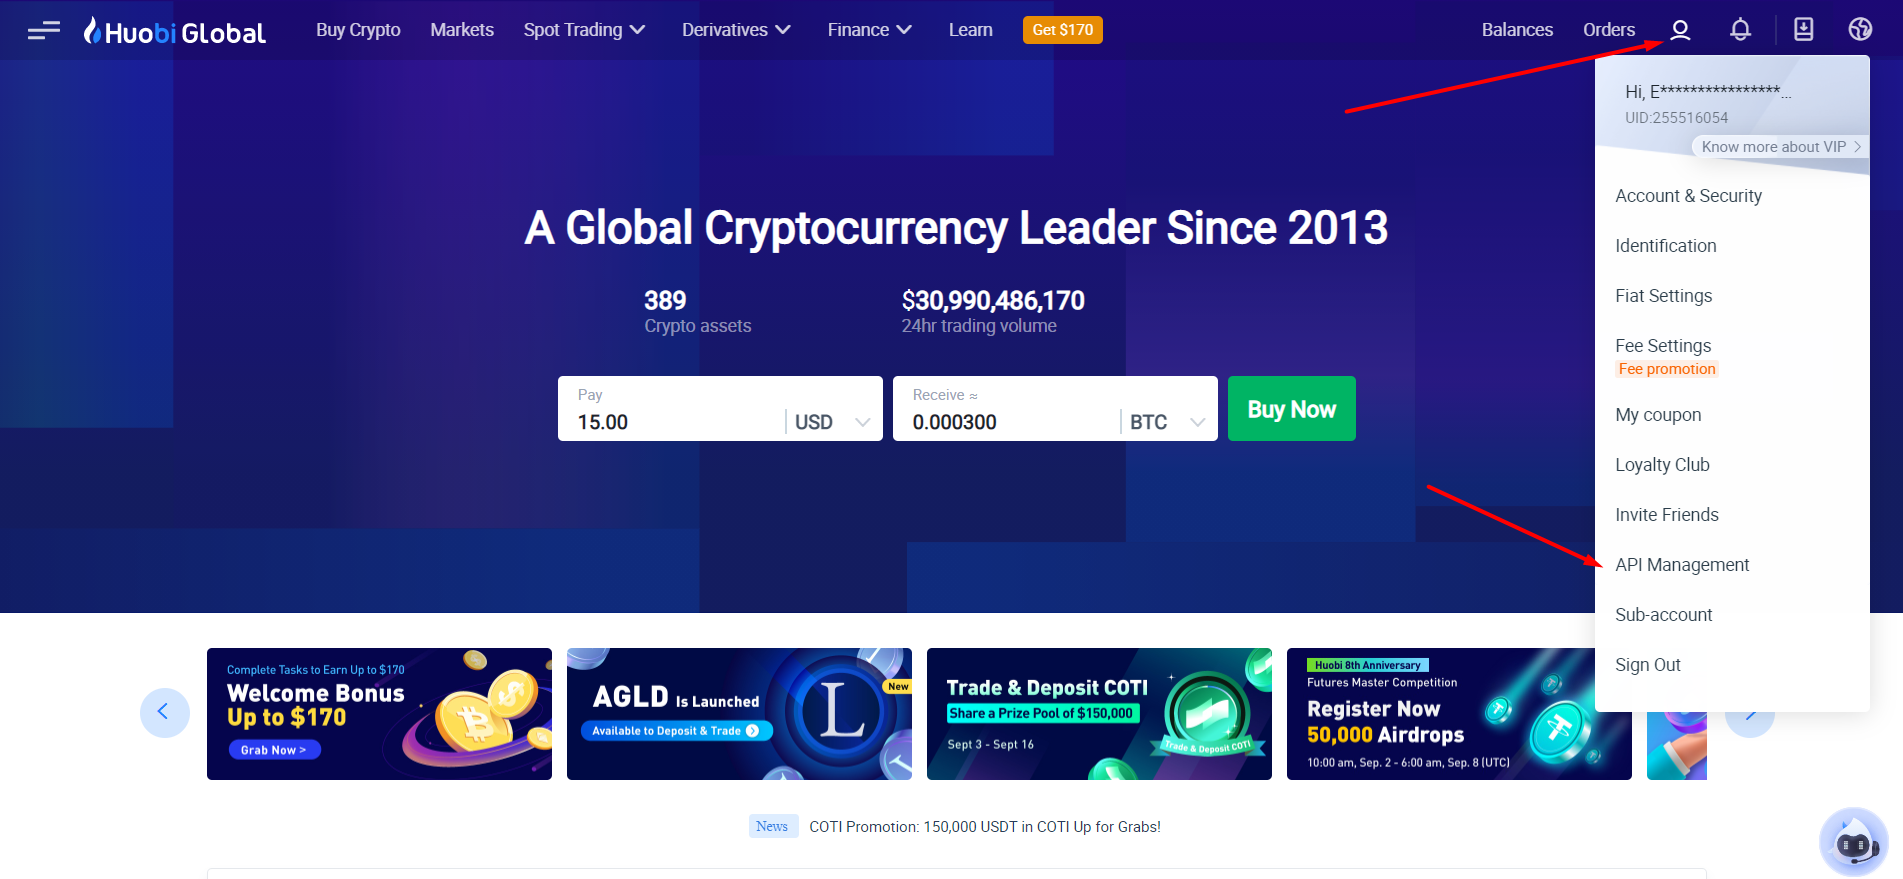
Task: Open Account & Security menu entry
Action: click(x=1688, y=196)
